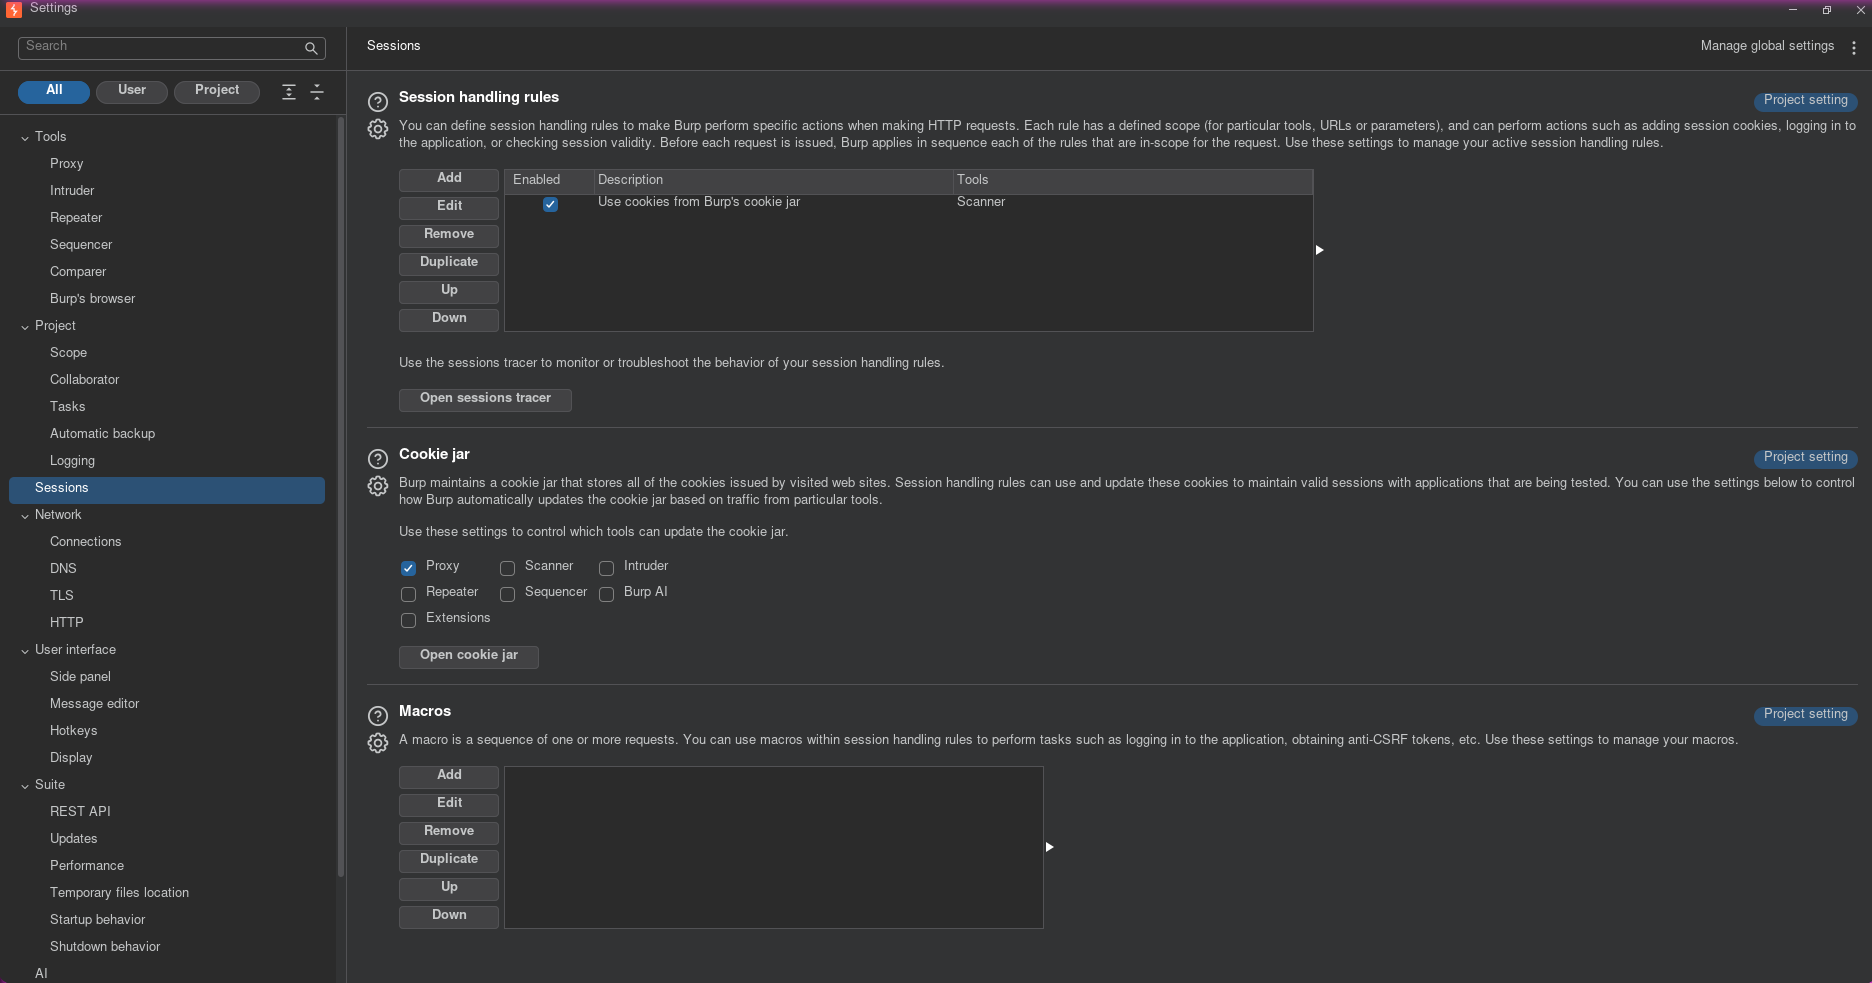
Task: Collapse the Tools tree group
Action: coord(25,138)
